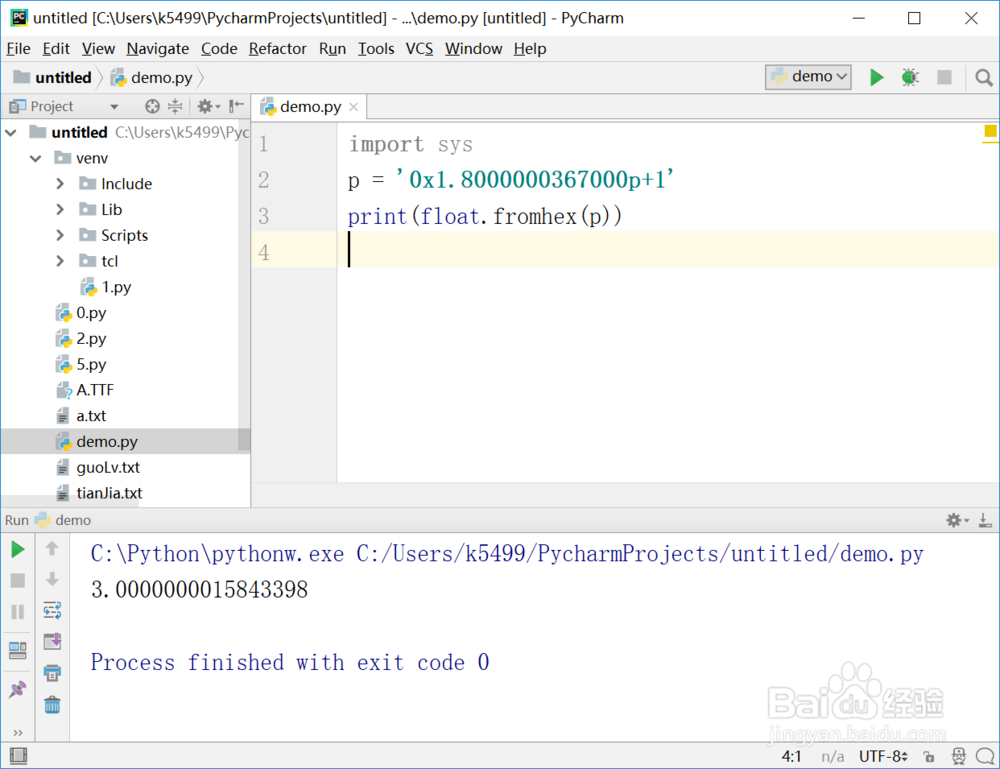Open the Refactor menu
Image resolution: width=1000 pixels, height=769 pixels.
[x=277, y=48]
